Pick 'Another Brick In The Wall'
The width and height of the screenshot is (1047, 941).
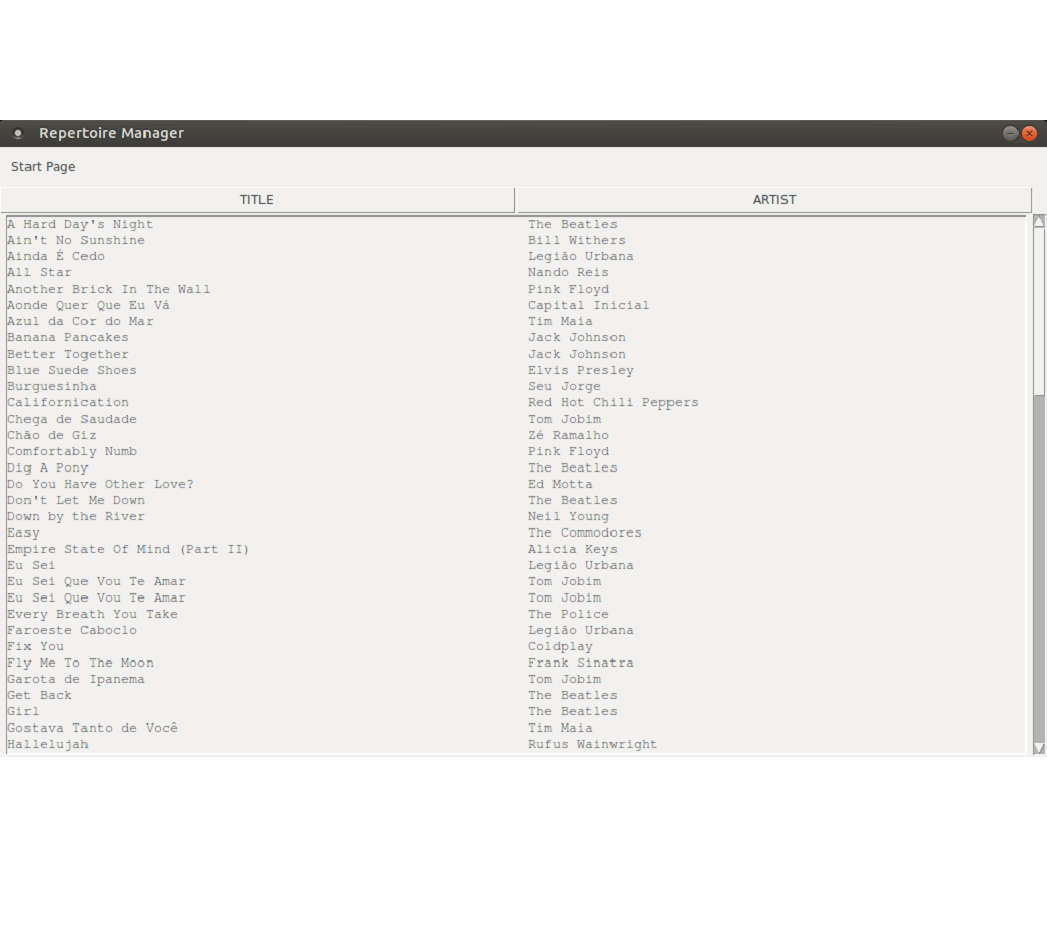point(109,289)
